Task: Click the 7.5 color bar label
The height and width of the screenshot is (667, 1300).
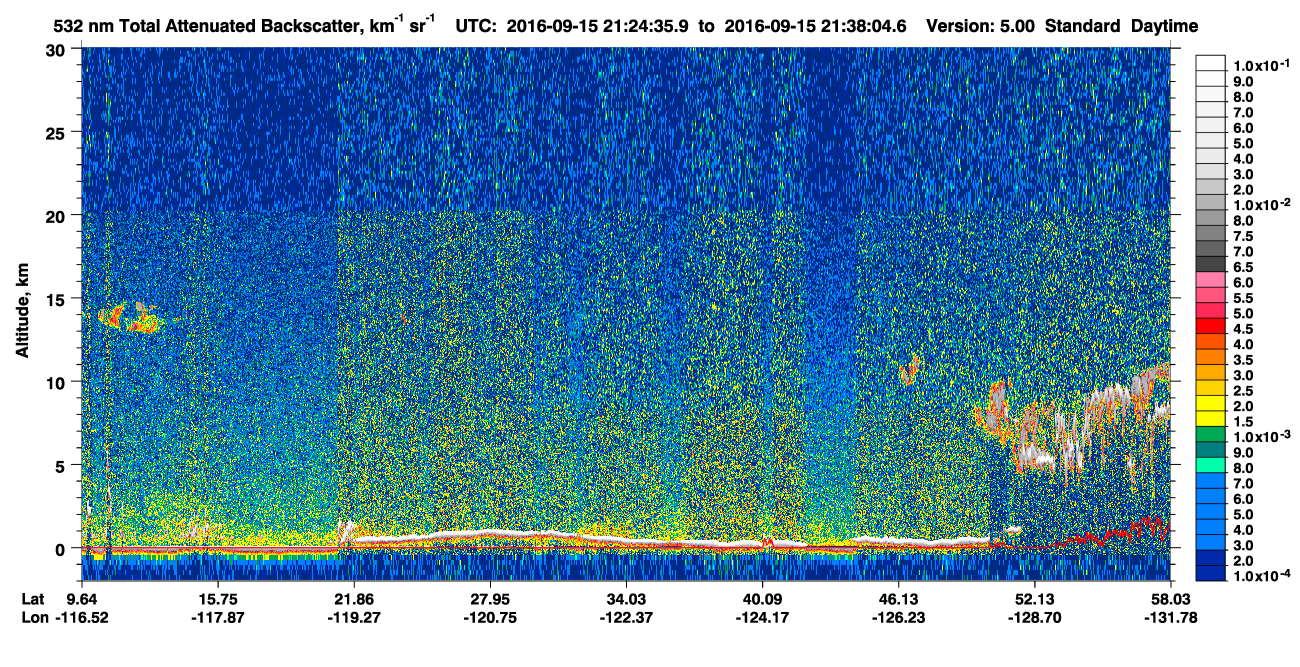Action: pyautogui.click(x=1241, y=235)
